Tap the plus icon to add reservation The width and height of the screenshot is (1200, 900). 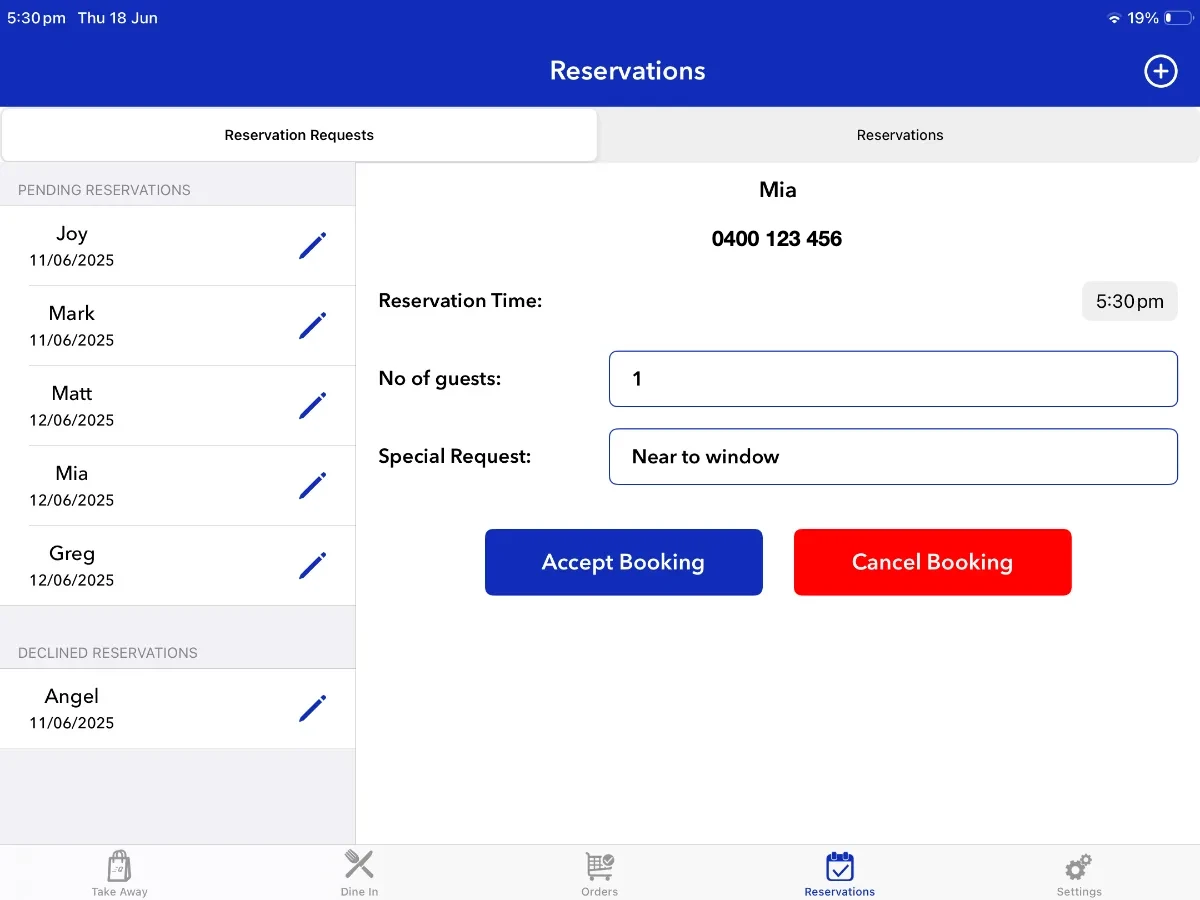pyautogui.click(x=1160, y=71)
